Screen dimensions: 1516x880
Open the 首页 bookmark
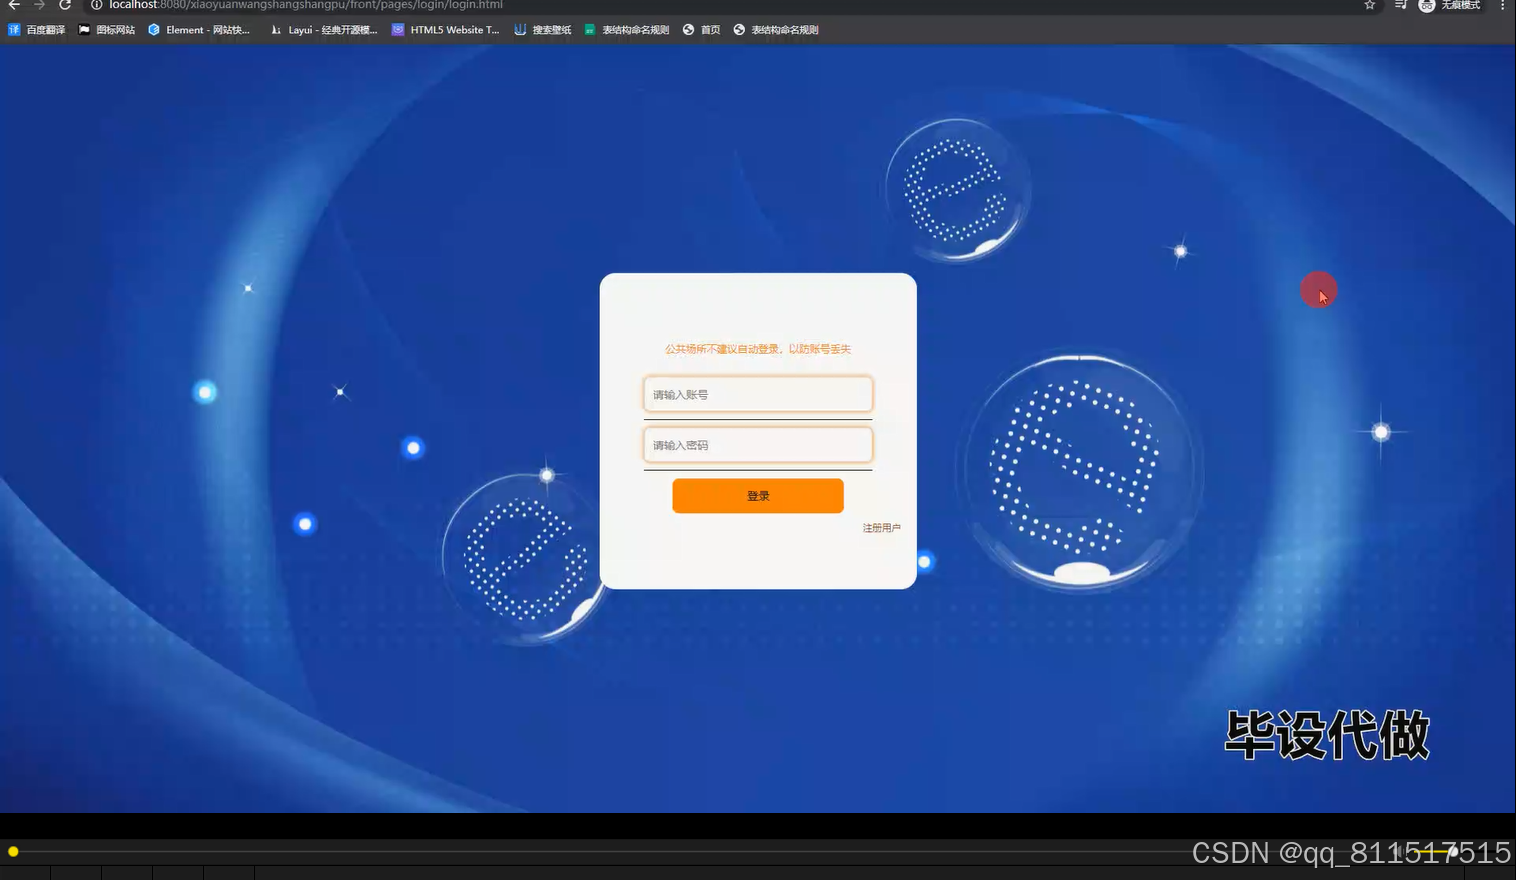(x=702, y=30)
